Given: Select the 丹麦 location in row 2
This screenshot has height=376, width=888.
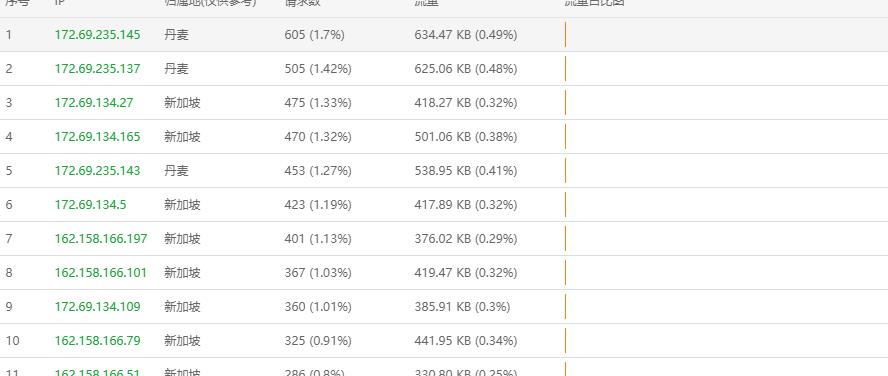Looking at the screenshot, I should pos(176,69).
